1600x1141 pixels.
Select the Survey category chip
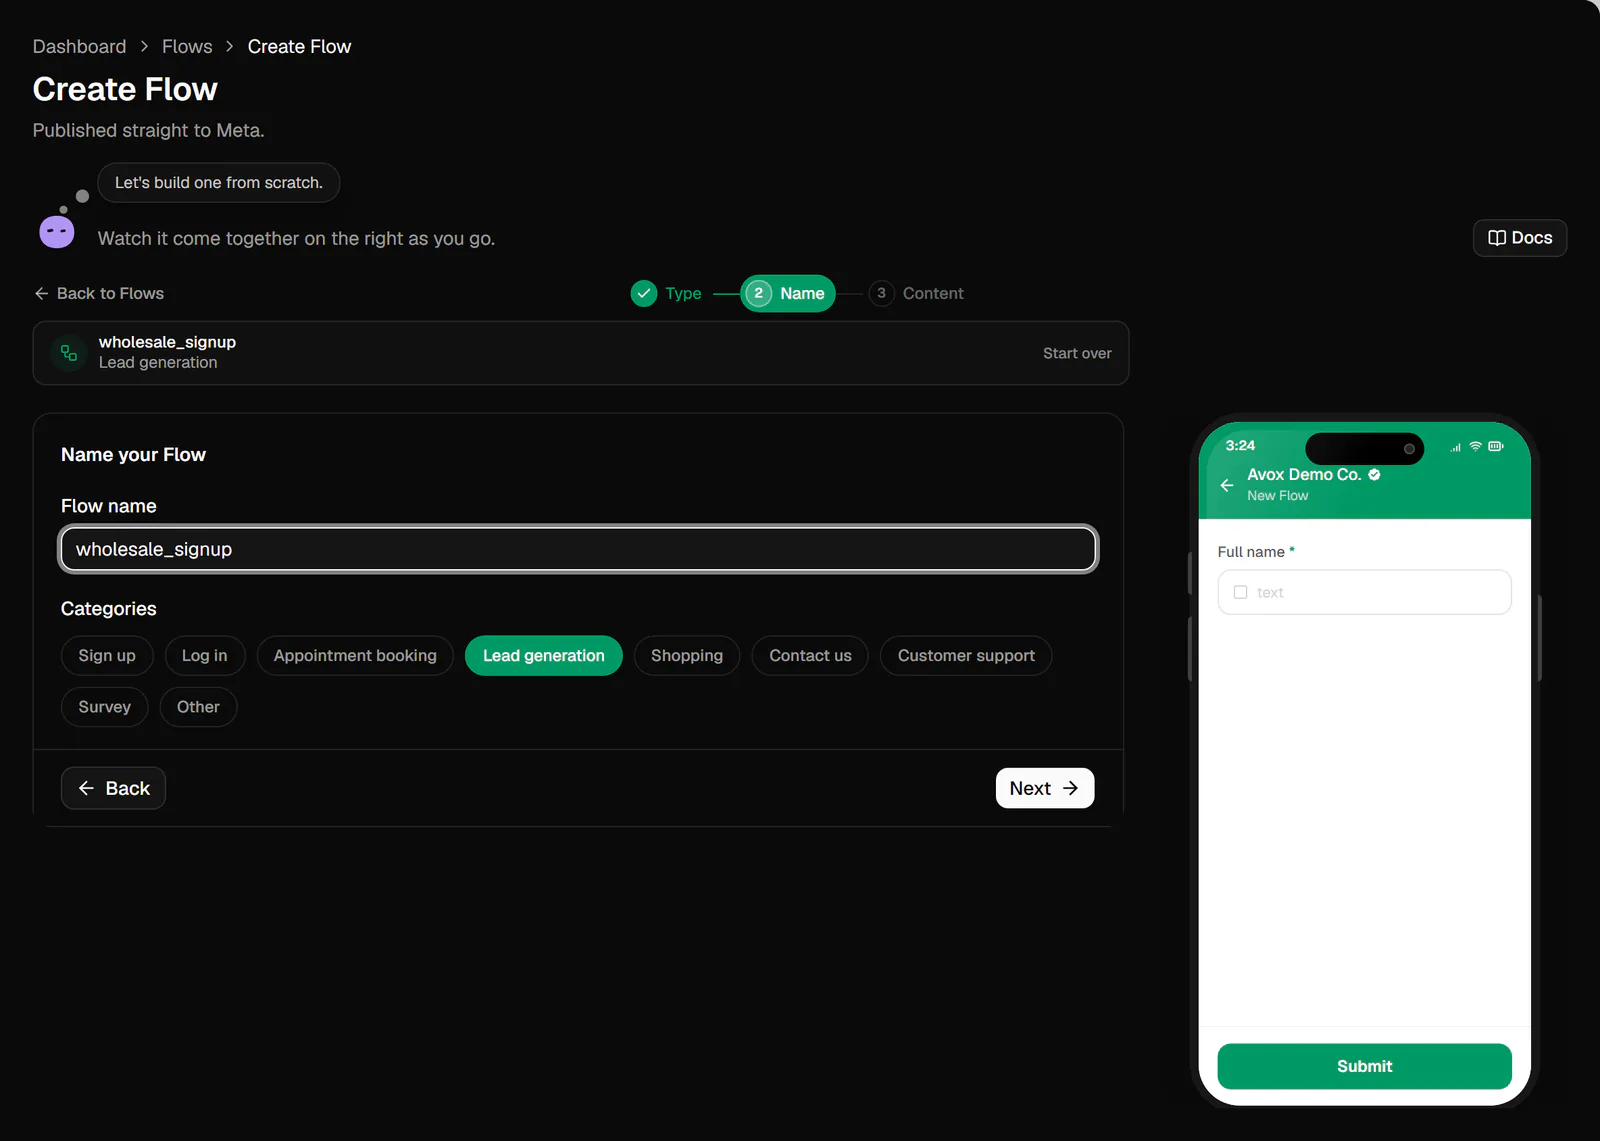click(x=105, y=707)
